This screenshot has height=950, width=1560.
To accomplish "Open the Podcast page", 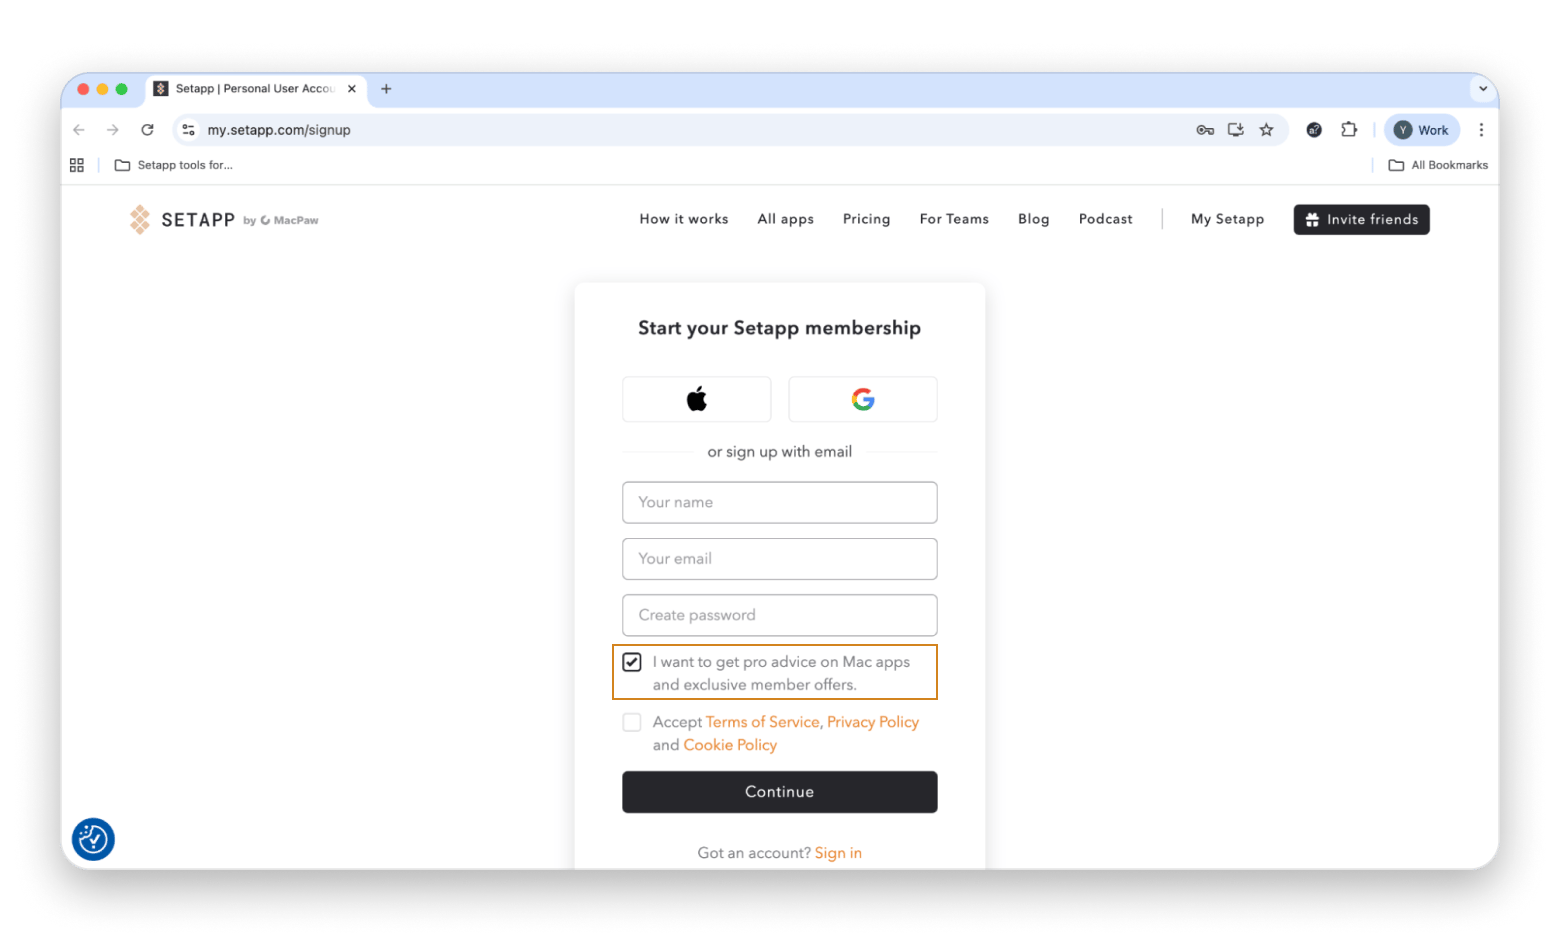I will tap(1105, 219).
